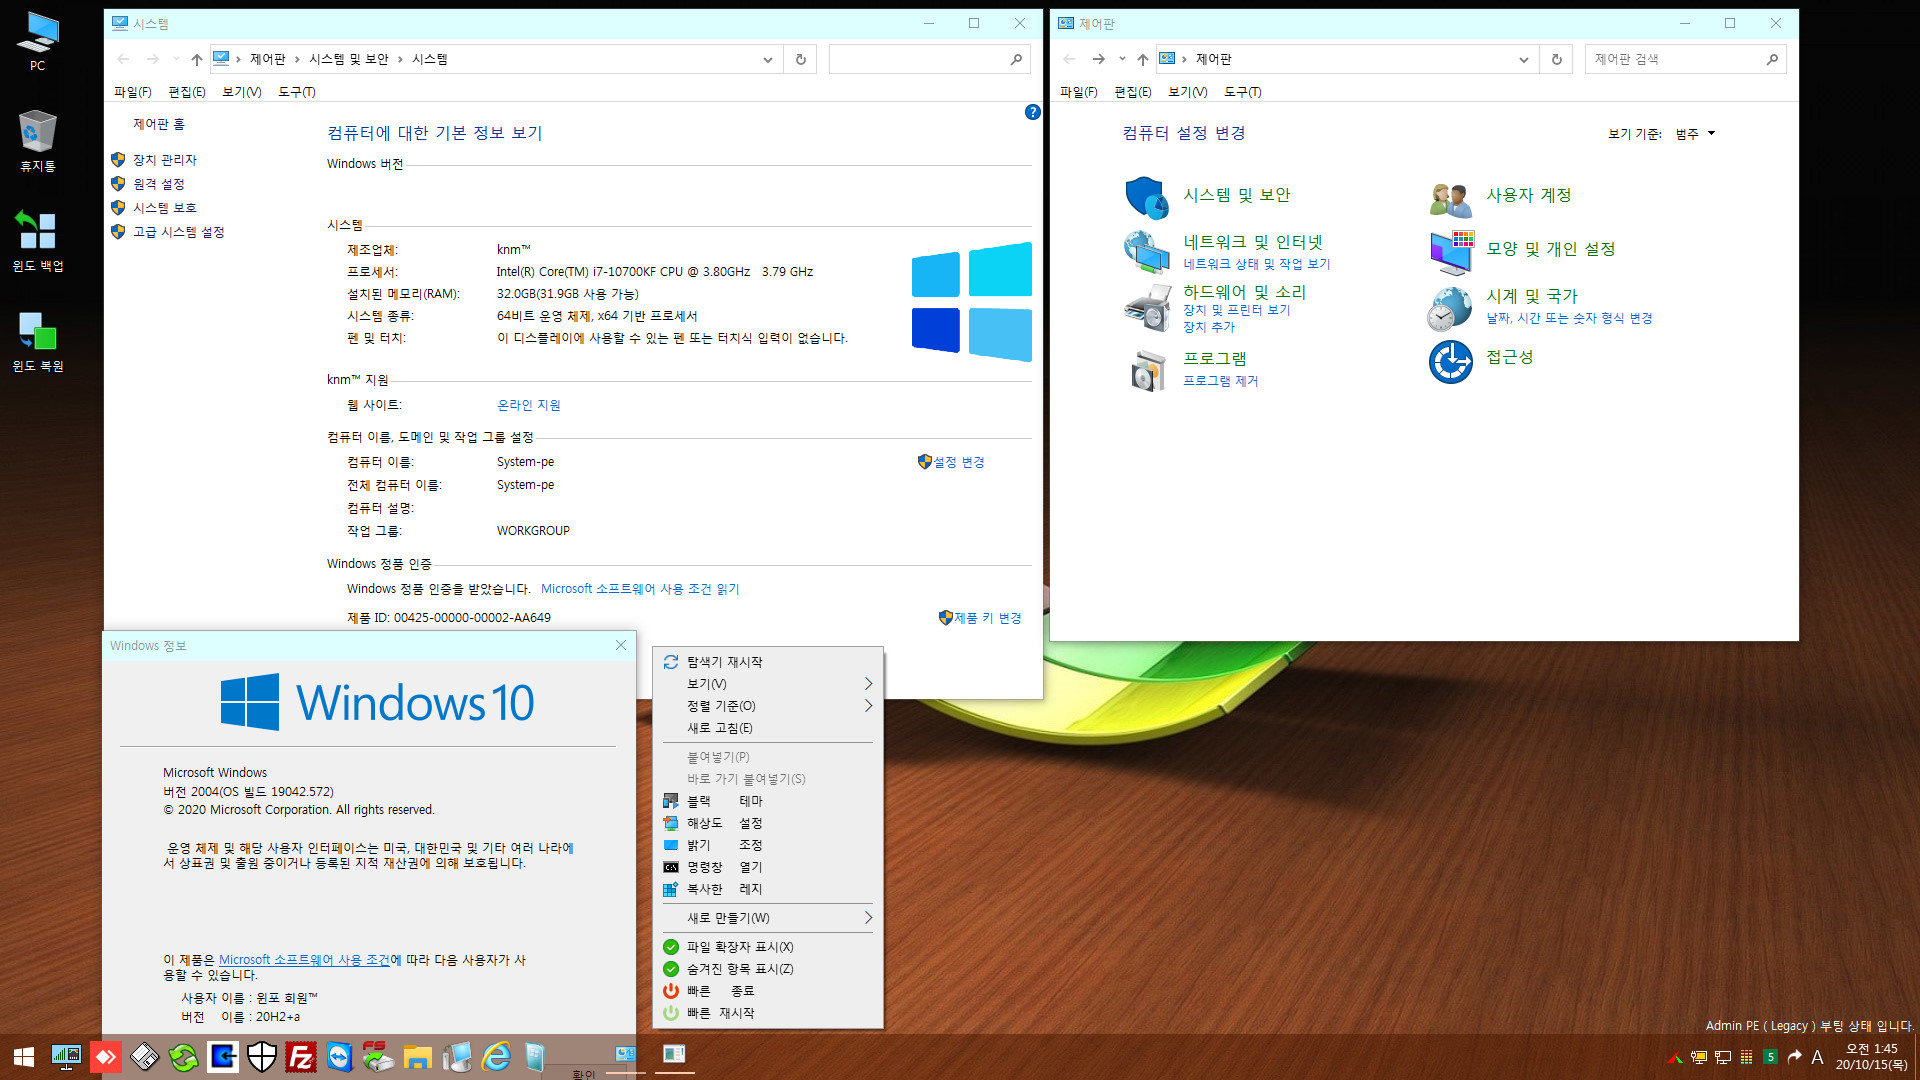This screenshot has width=1920, height=1080.
Task: Open 편집(E) menu in Control Panel window
Action: [x=1132, y=92]
